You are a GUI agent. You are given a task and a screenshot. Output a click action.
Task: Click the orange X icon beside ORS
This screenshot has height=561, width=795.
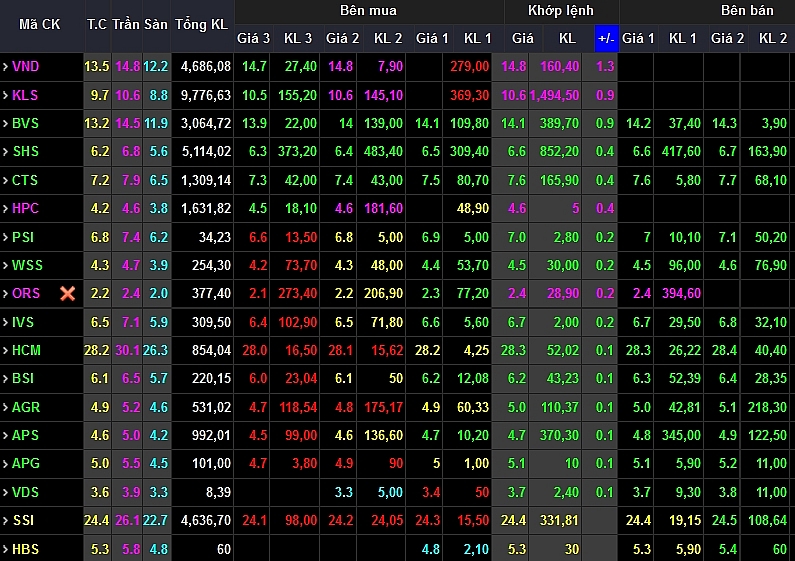(x=67, y=294)
